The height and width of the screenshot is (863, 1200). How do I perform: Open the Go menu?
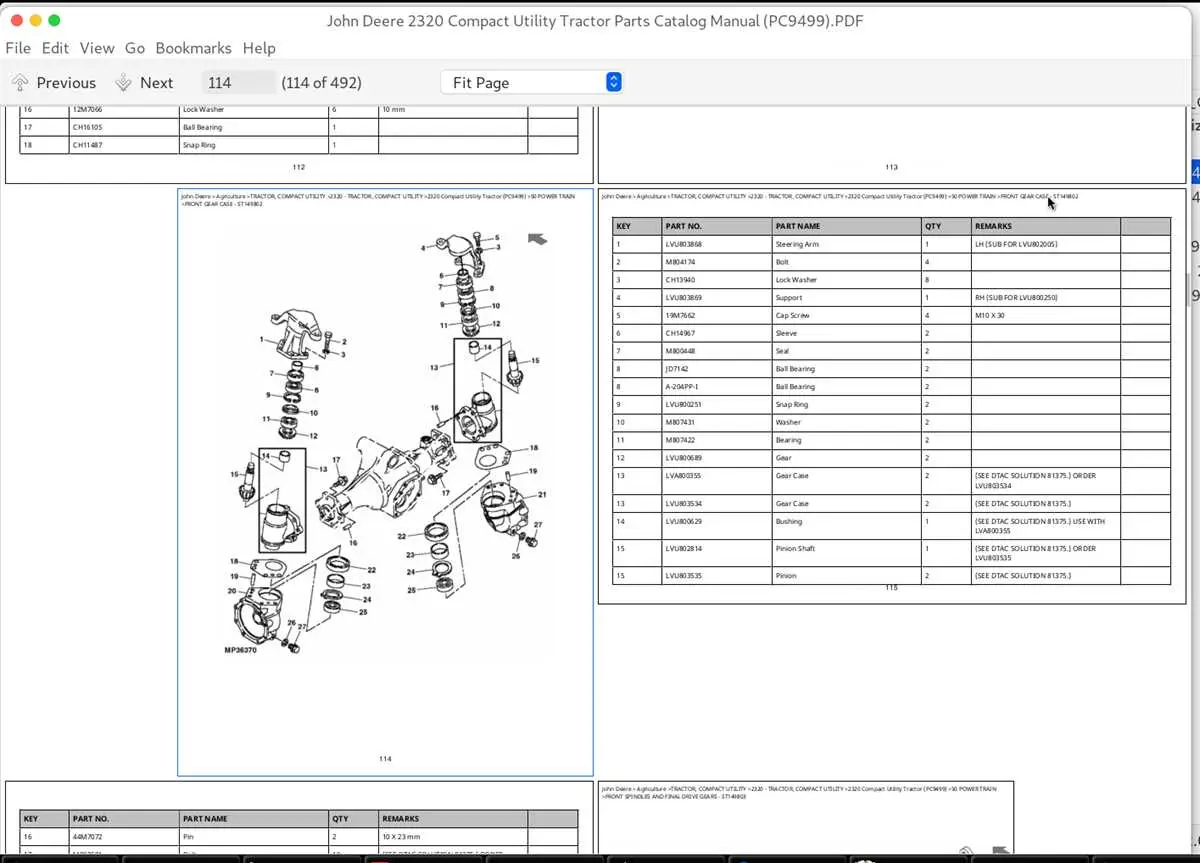tap(135, 48)
